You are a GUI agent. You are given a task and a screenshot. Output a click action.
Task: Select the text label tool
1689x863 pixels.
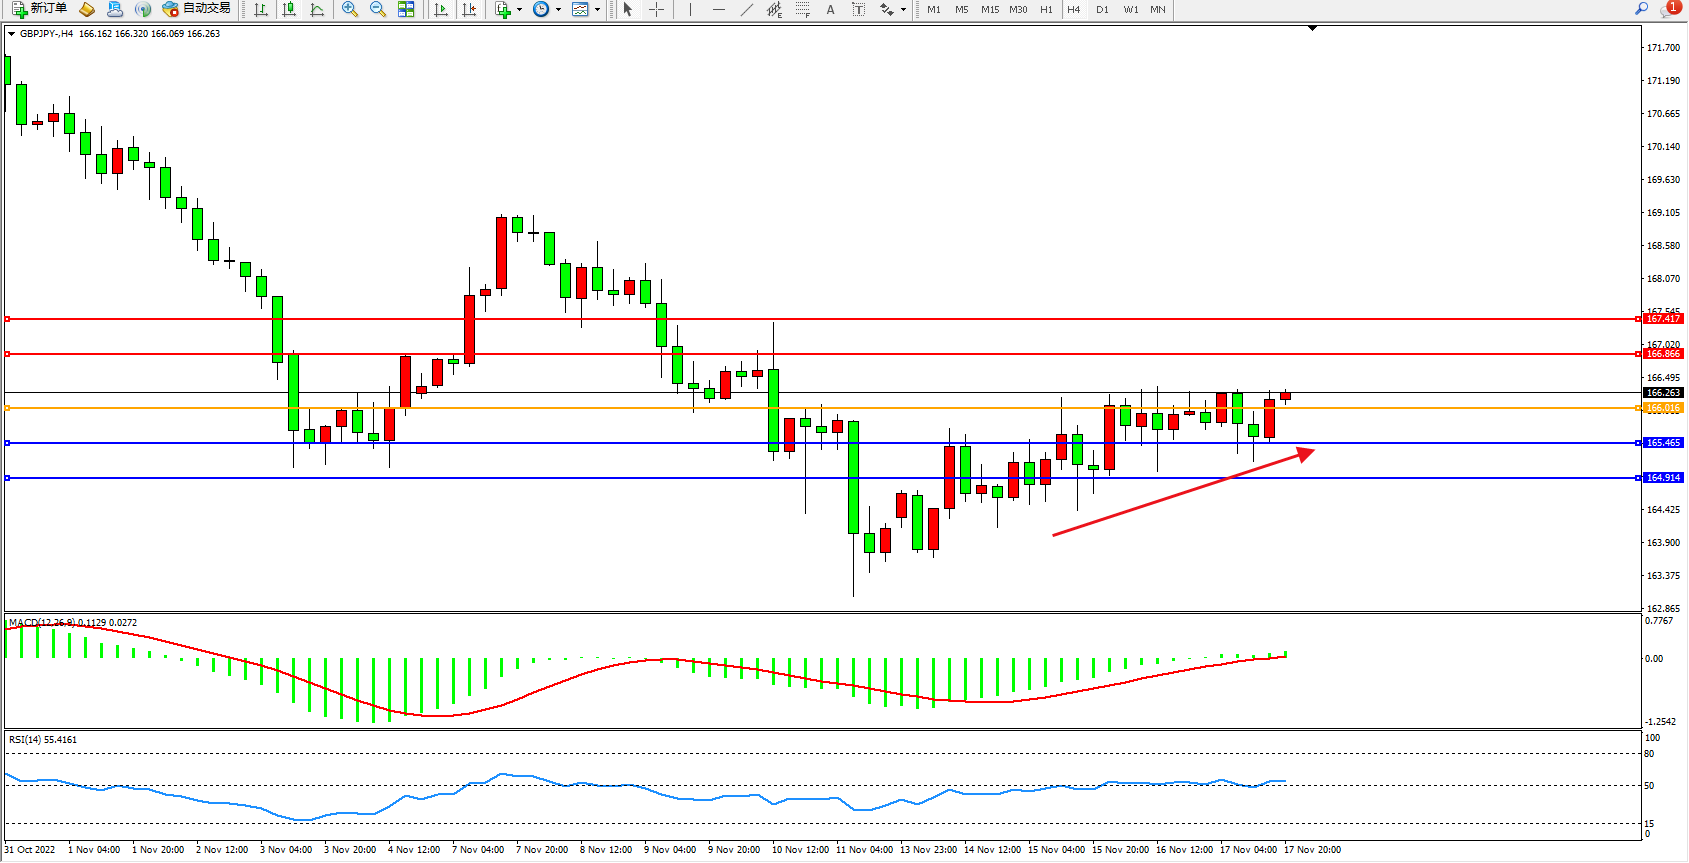(858, 9)
